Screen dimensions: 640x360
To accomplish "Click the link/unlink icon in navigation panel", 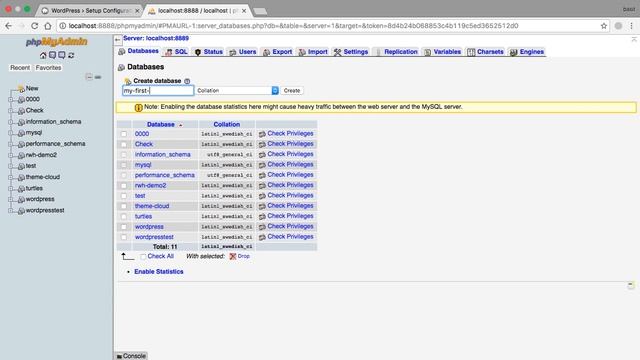I will tap(98, 77).
